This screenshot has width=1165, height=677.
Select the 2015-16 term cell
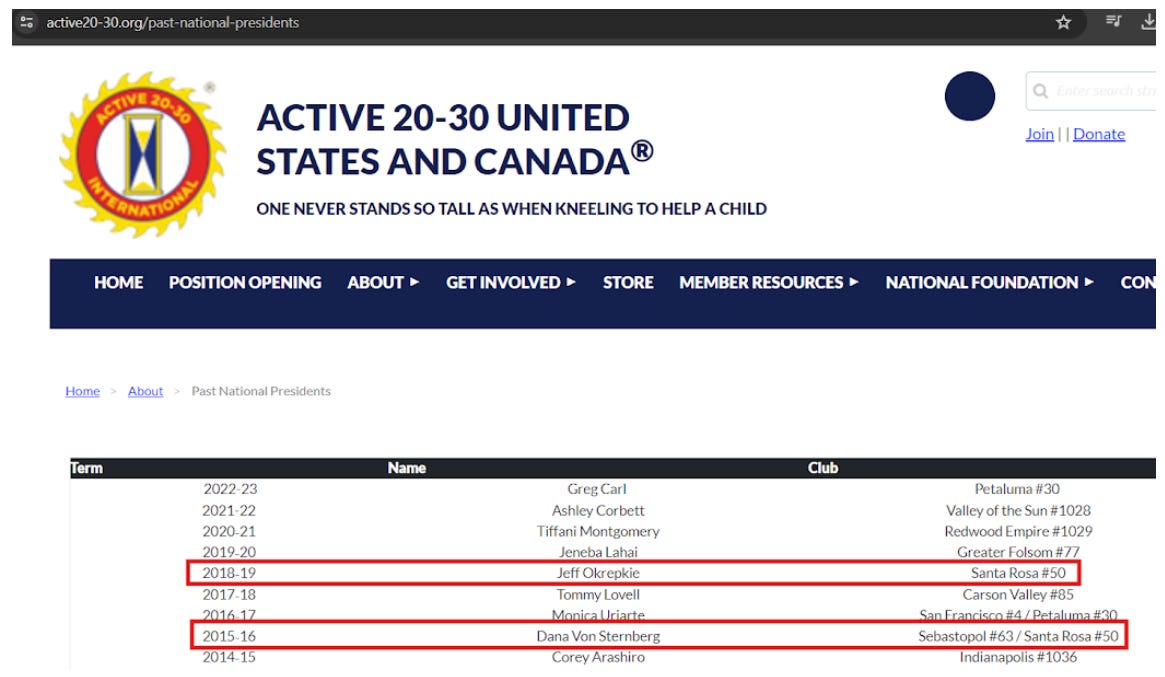pos(229,636)
